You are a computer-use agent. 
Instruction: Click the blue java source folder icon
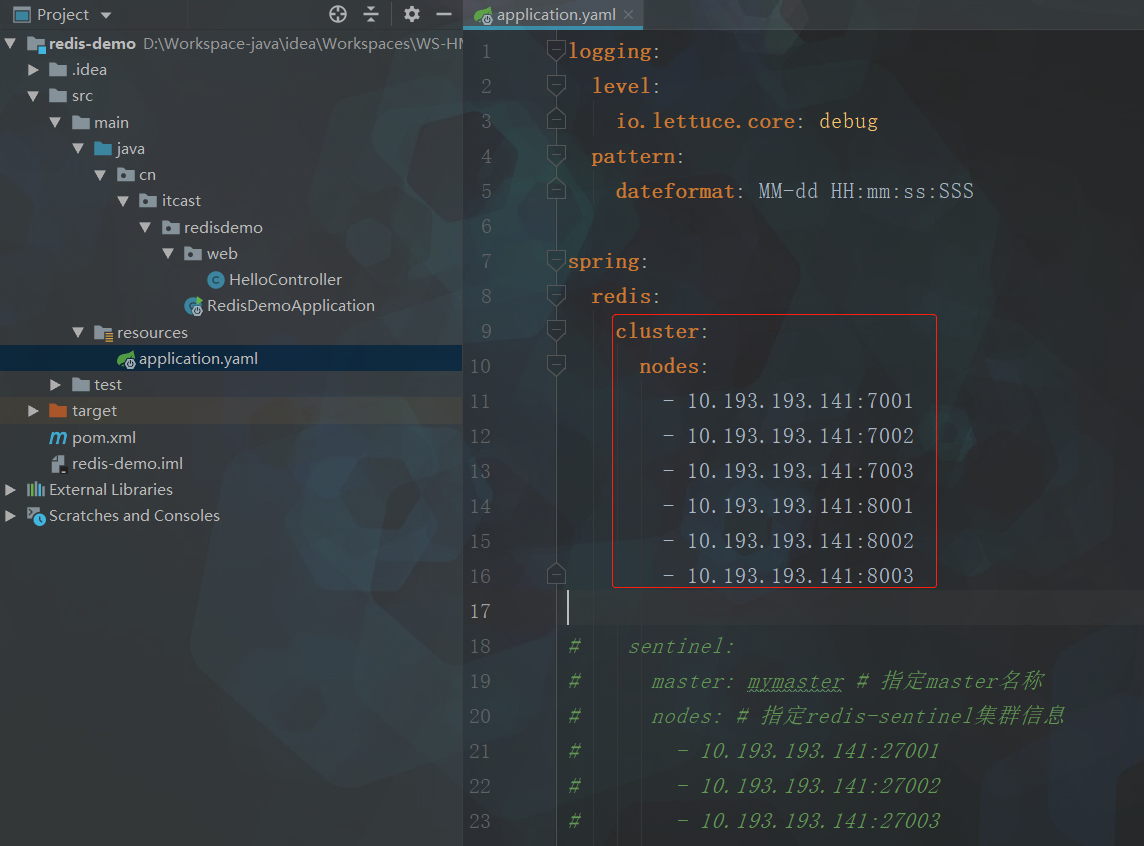pyautogui.click(x=104, y=149)
